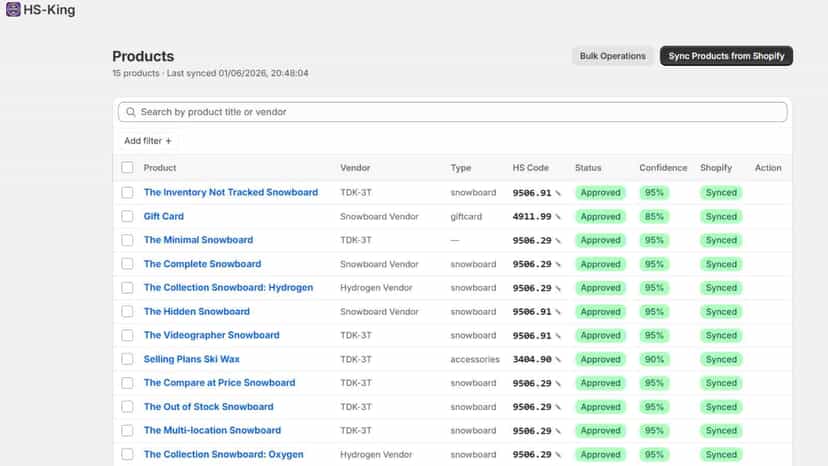The width and height of the screenshot is (828, 466).
Task: Select The Multi-location Snowboard checkbox
Action: (x=127, y=430)
